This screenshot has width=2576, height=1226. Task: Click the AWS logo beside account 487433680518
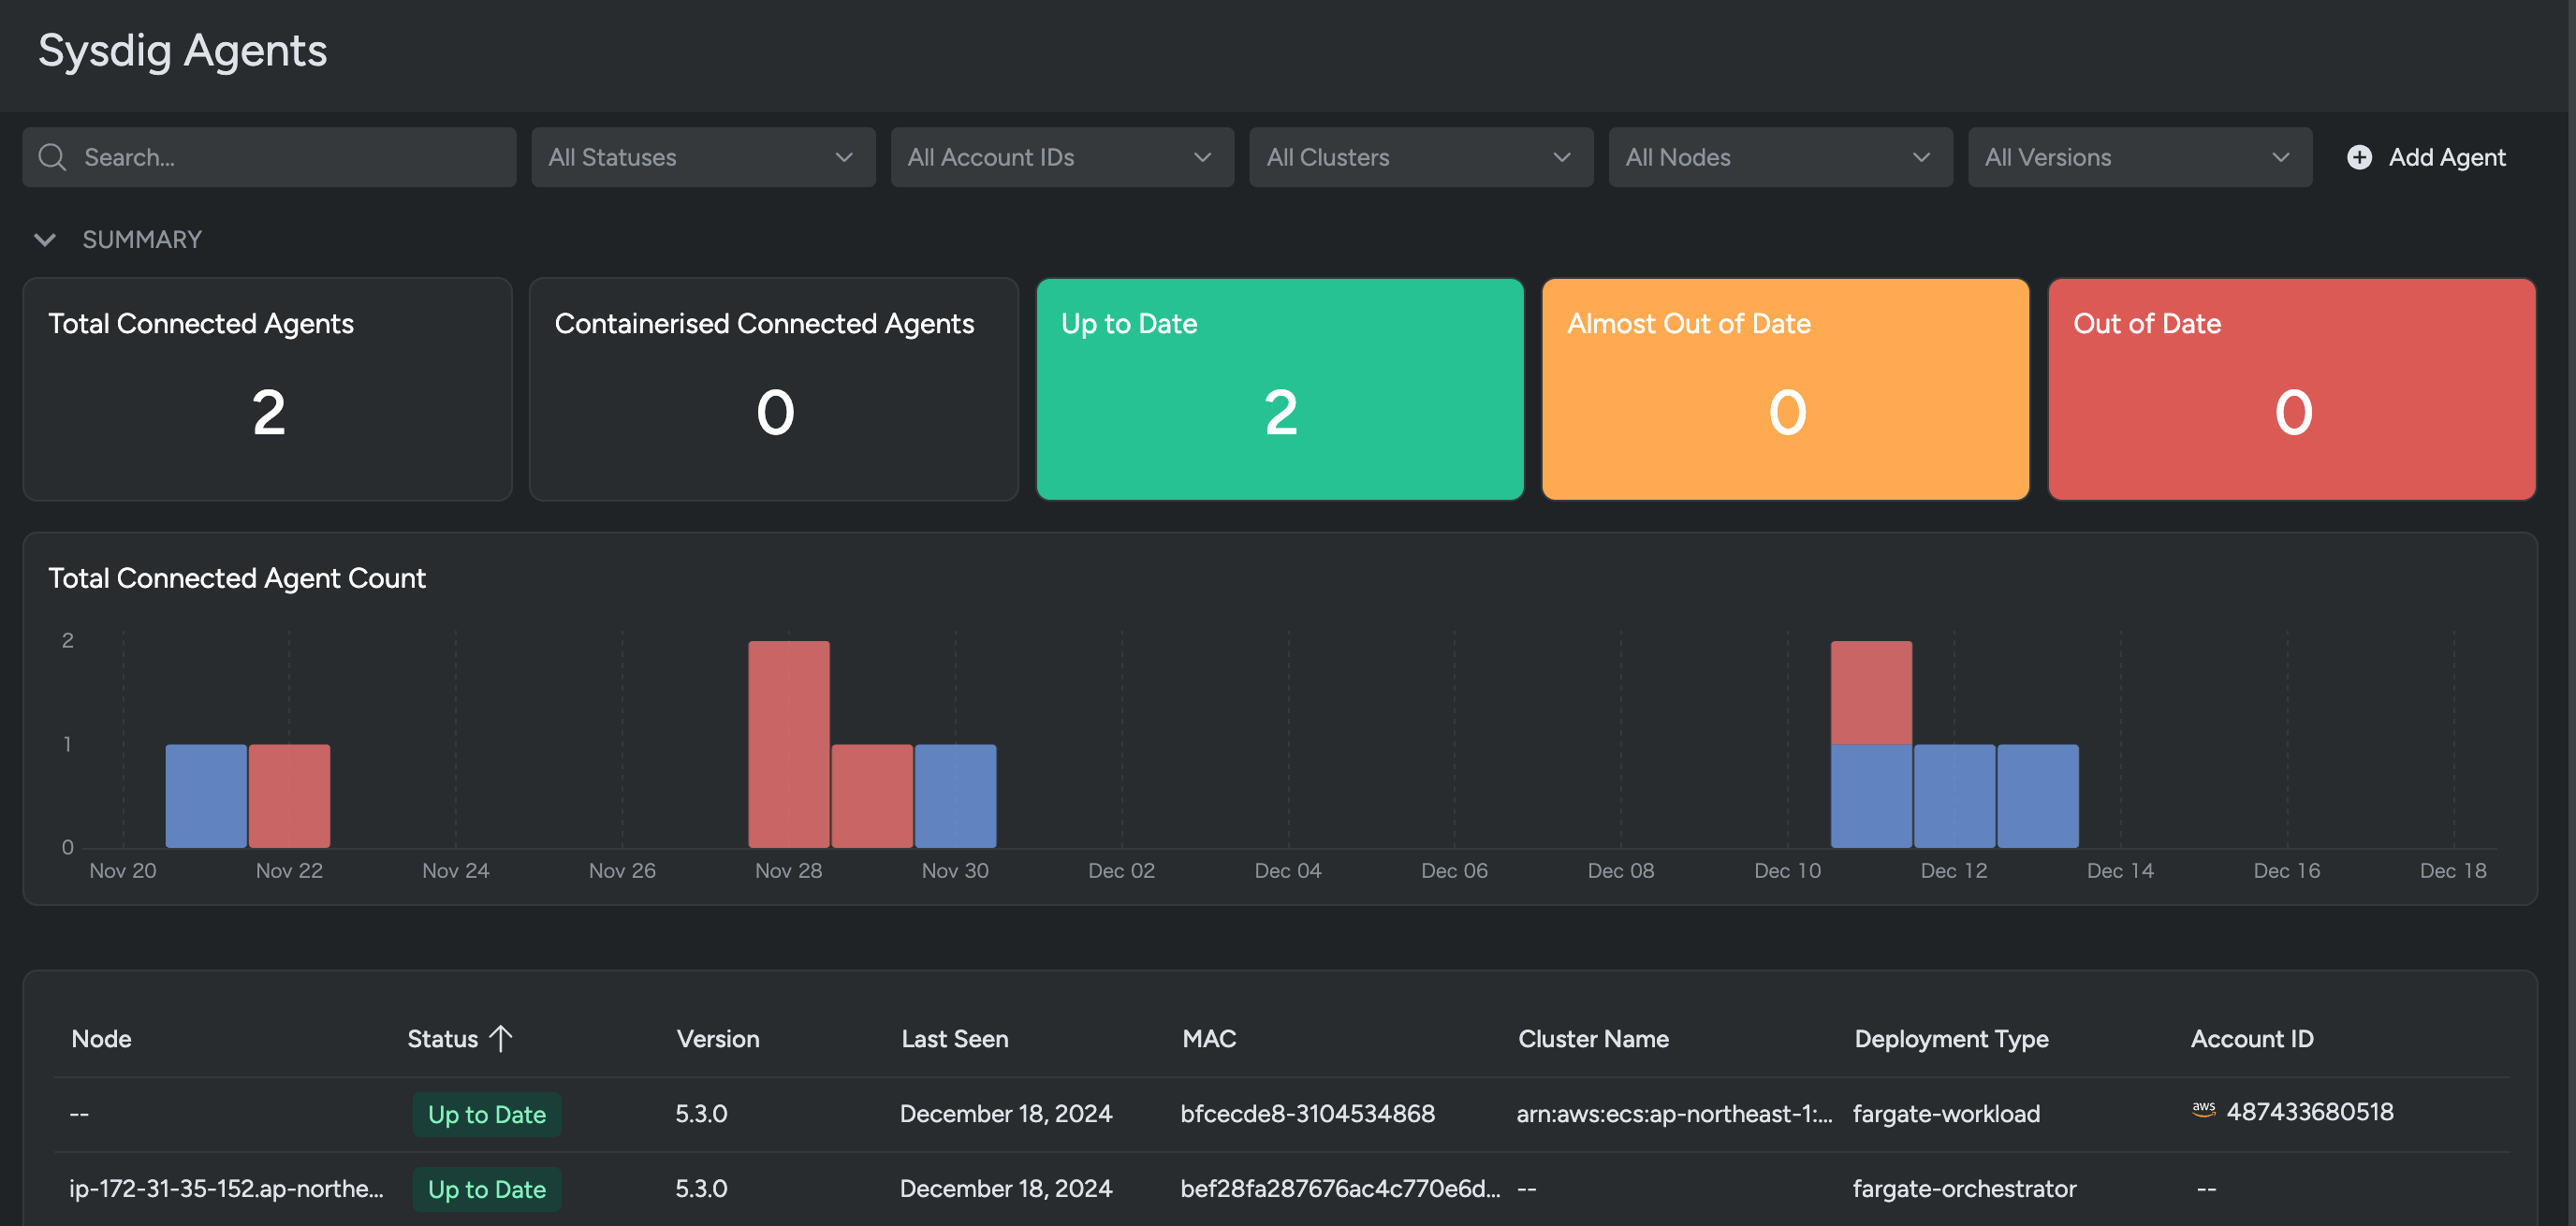point(2203,1110)
